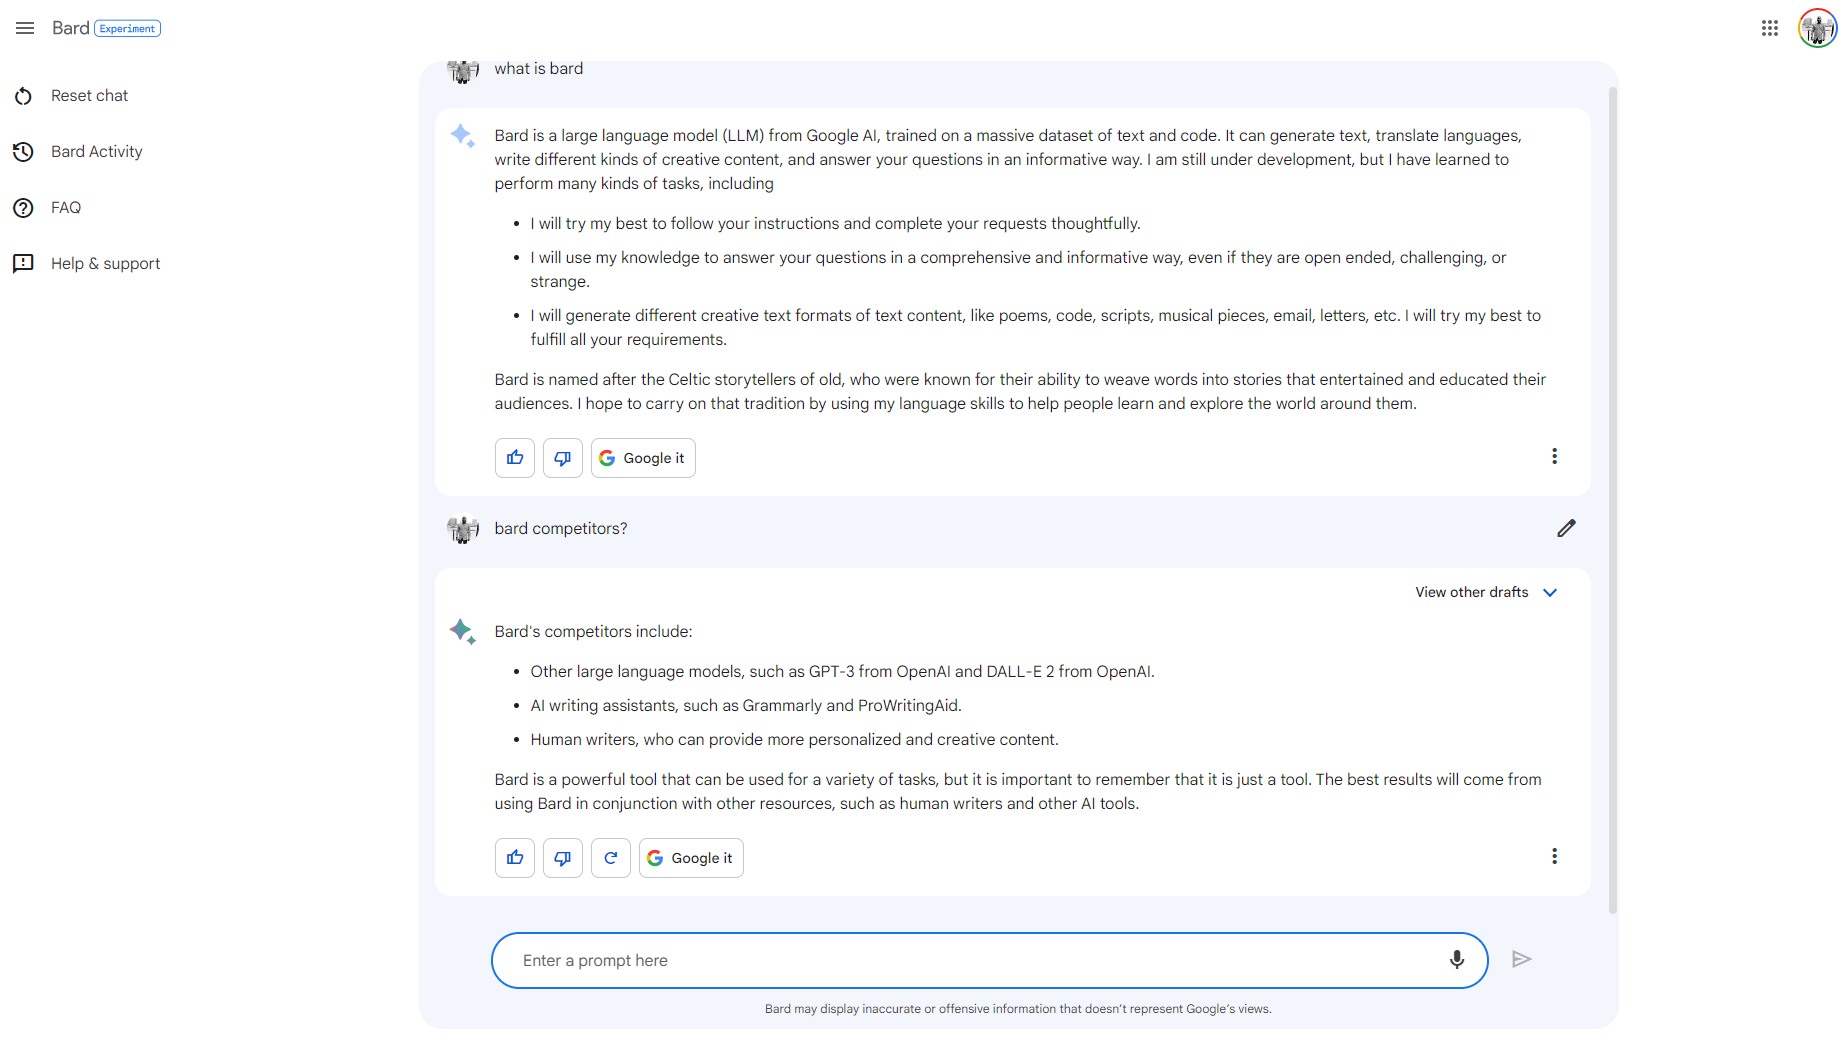Click Google it under the competitors response
Screen dimensions: 1843x1043
click(691, 858)
